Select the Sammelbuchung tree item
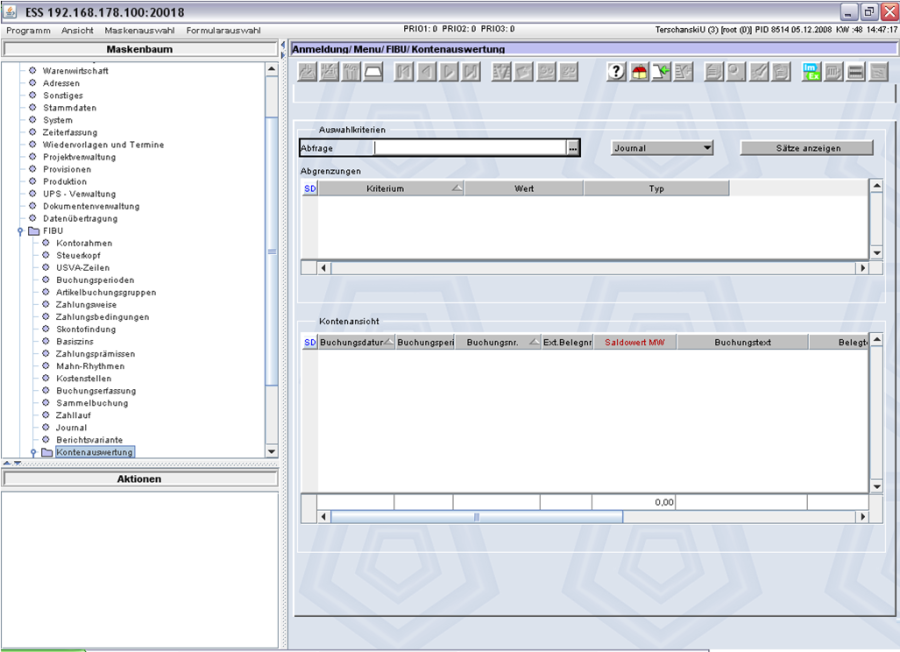The width and height of the screenshot is (900, 652). tap(92, 403)
